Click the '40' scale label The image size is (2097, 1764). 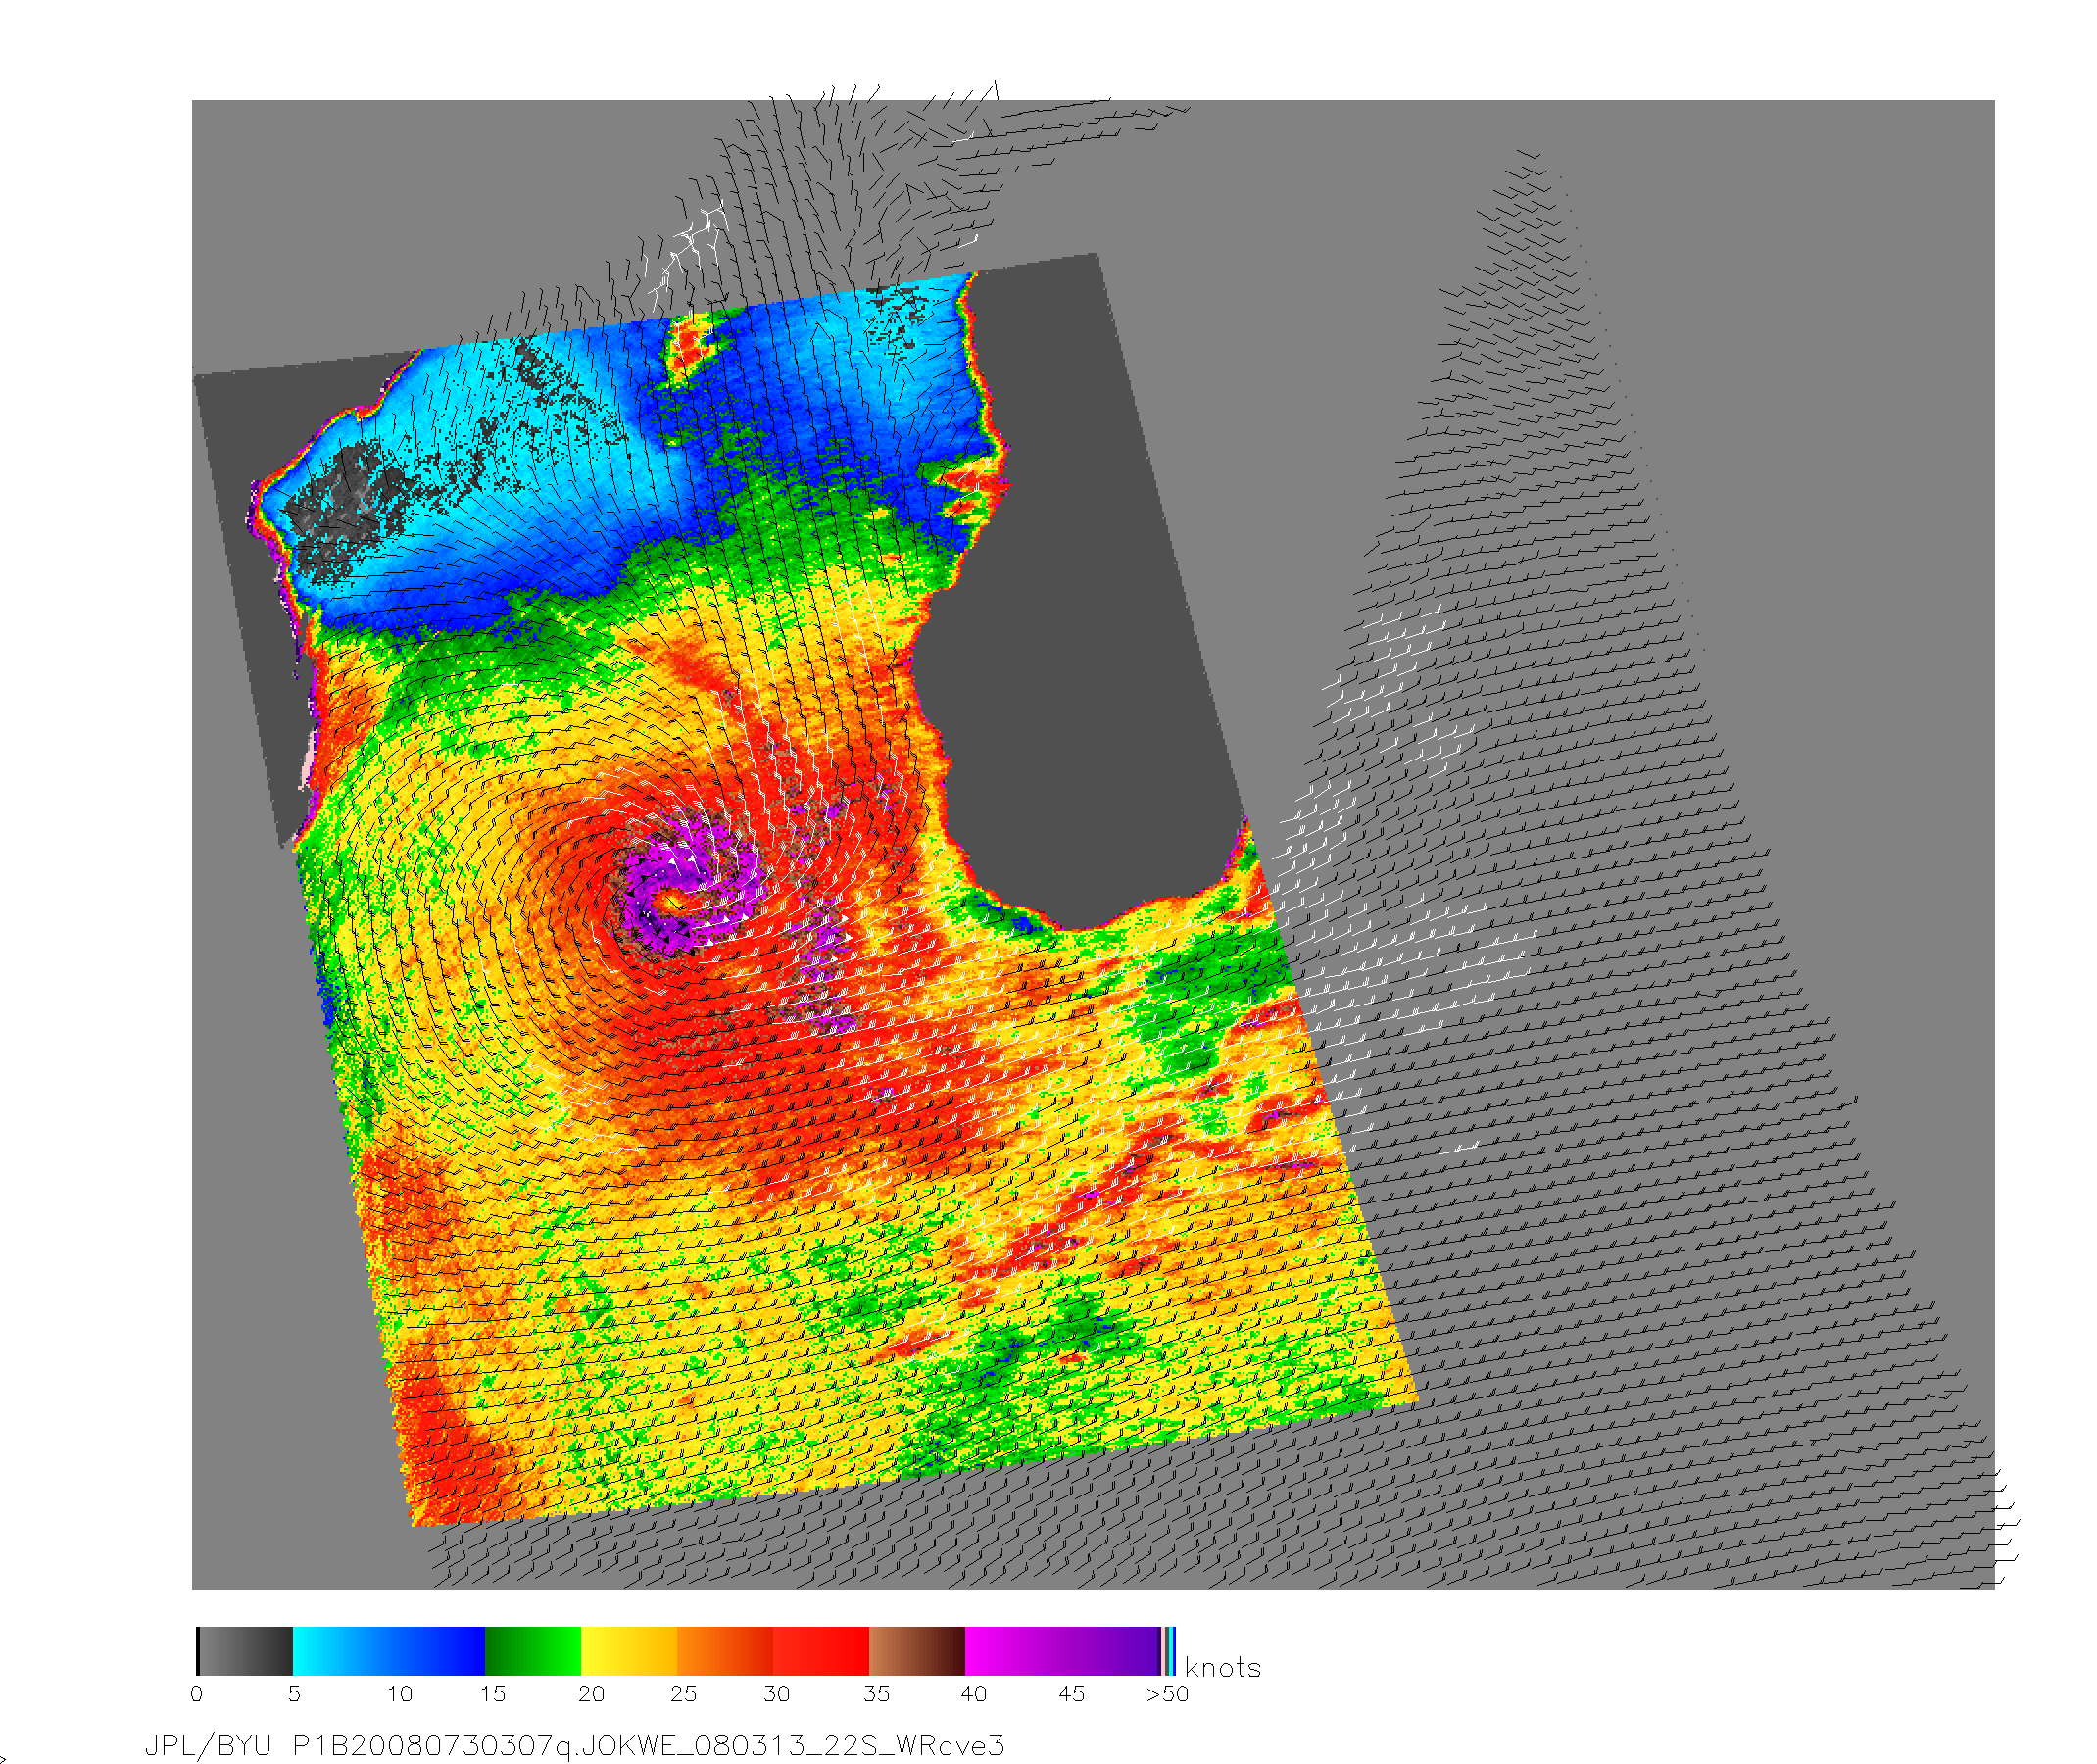973,1694
